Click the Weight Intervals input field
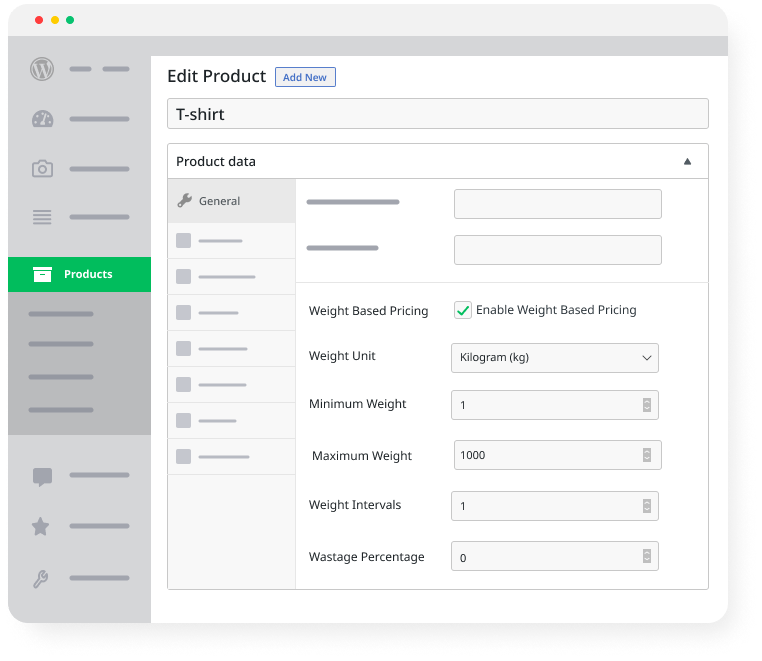The height and width of the screenshot is (661, 762). (555, 506)
